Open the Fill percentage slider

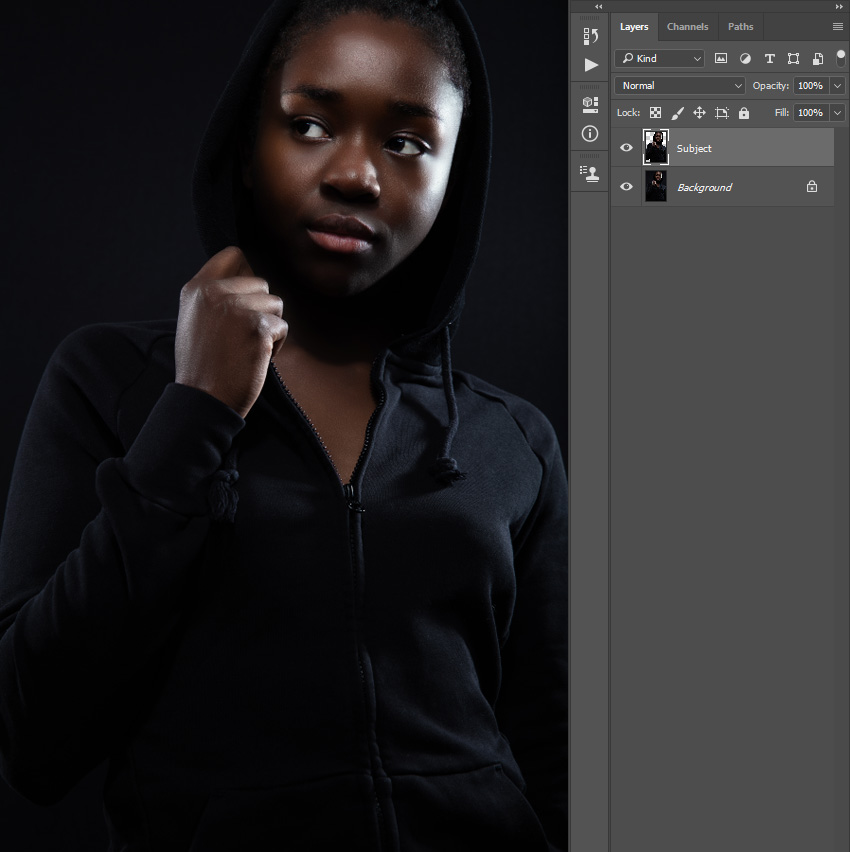point(836,112)
